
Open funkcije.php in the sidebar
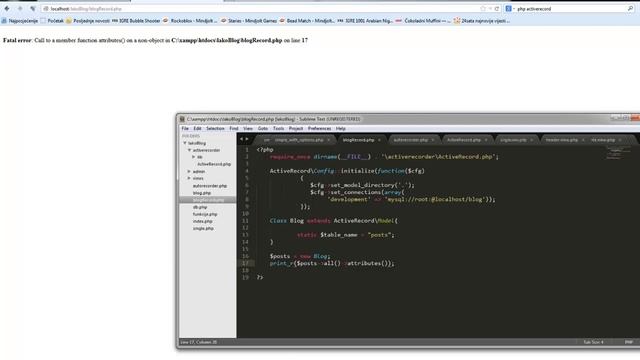pyautogui.click(x=205, y=214)
